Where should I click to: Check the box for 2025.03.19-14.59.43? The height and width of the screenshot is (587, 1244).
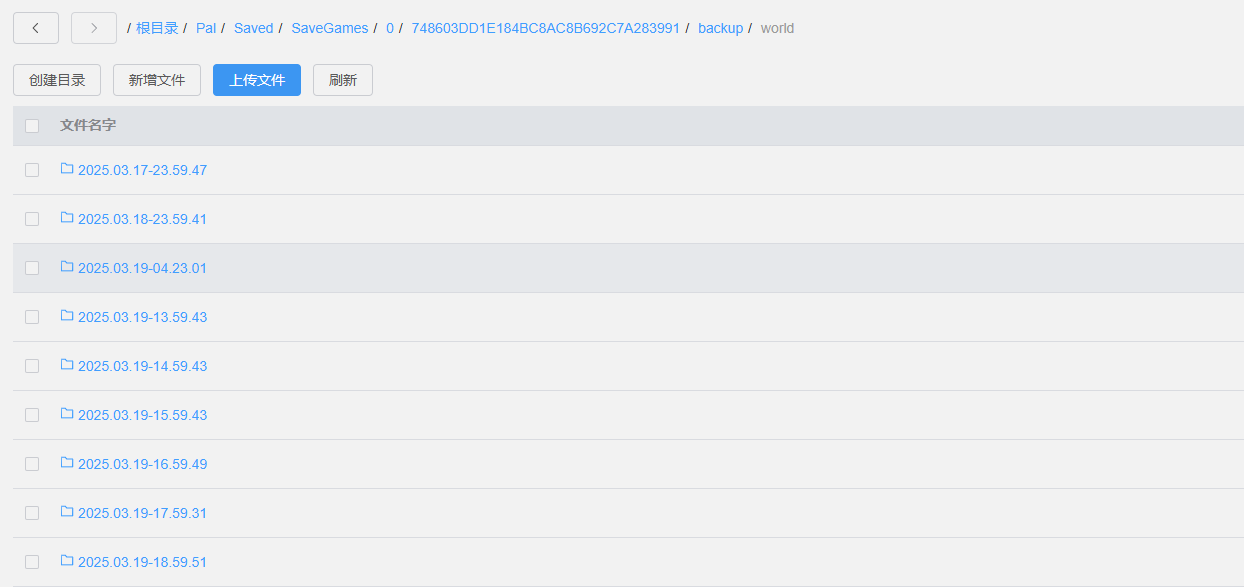click(x=32, y=366)
